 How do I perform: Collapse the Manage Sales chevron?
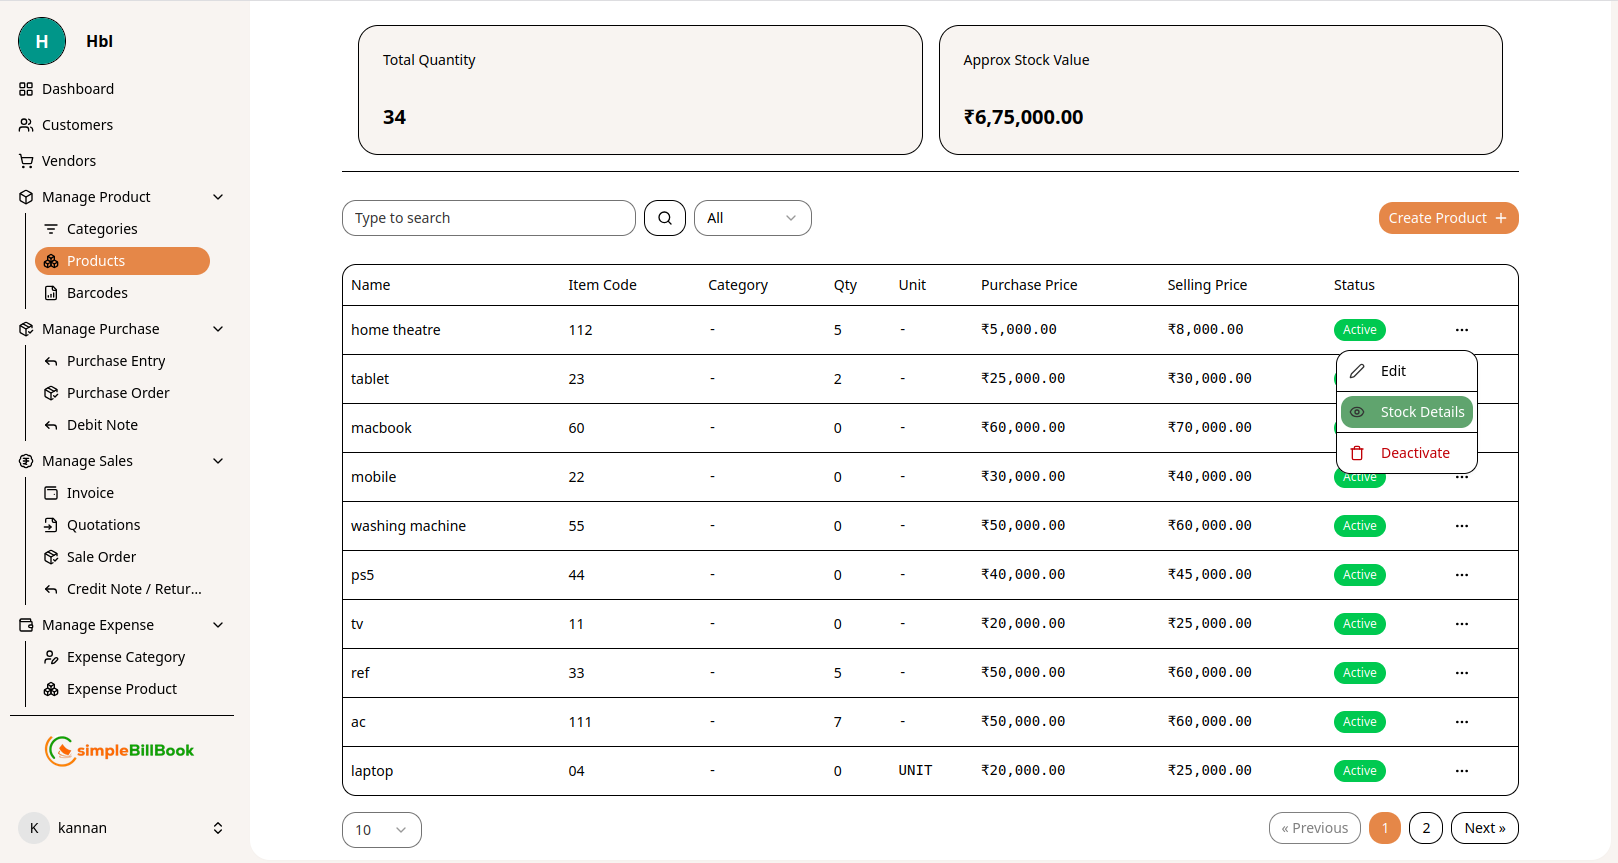click(x=218, y=461)
